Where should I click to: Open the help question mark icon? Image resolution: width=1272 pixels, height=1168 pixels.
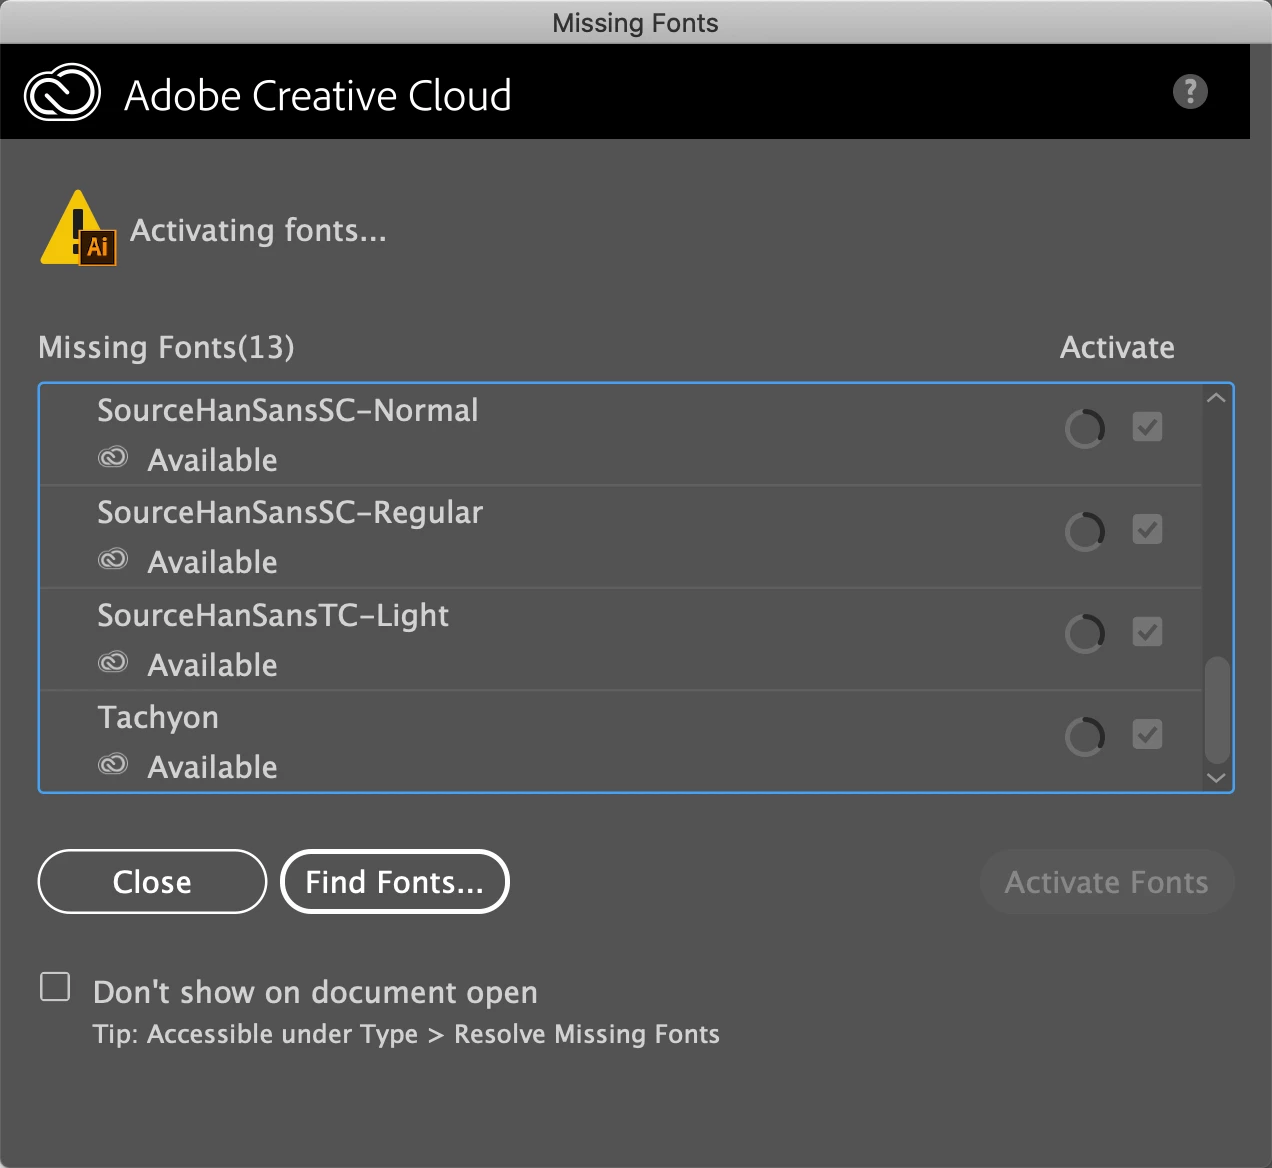point(1190,92)
